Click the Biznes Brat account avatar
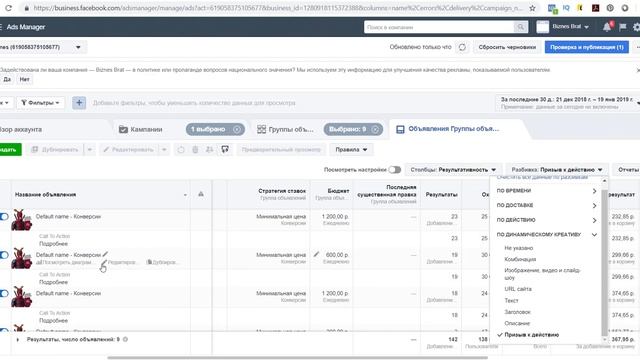The height and width of the screenshot is (360, 640). tap(542, 27)
